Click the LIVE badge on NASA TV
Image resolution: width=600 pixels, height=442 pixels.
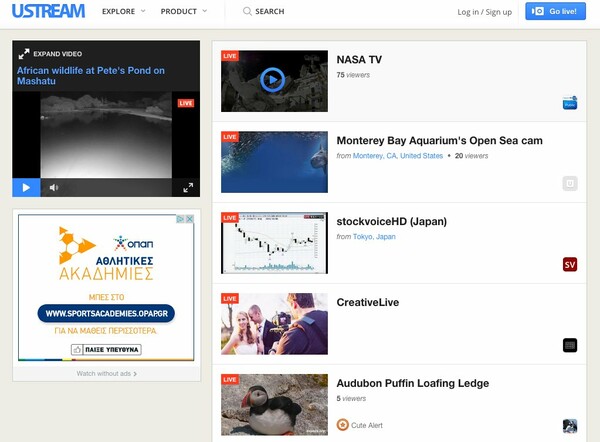[x=230, y=56]
